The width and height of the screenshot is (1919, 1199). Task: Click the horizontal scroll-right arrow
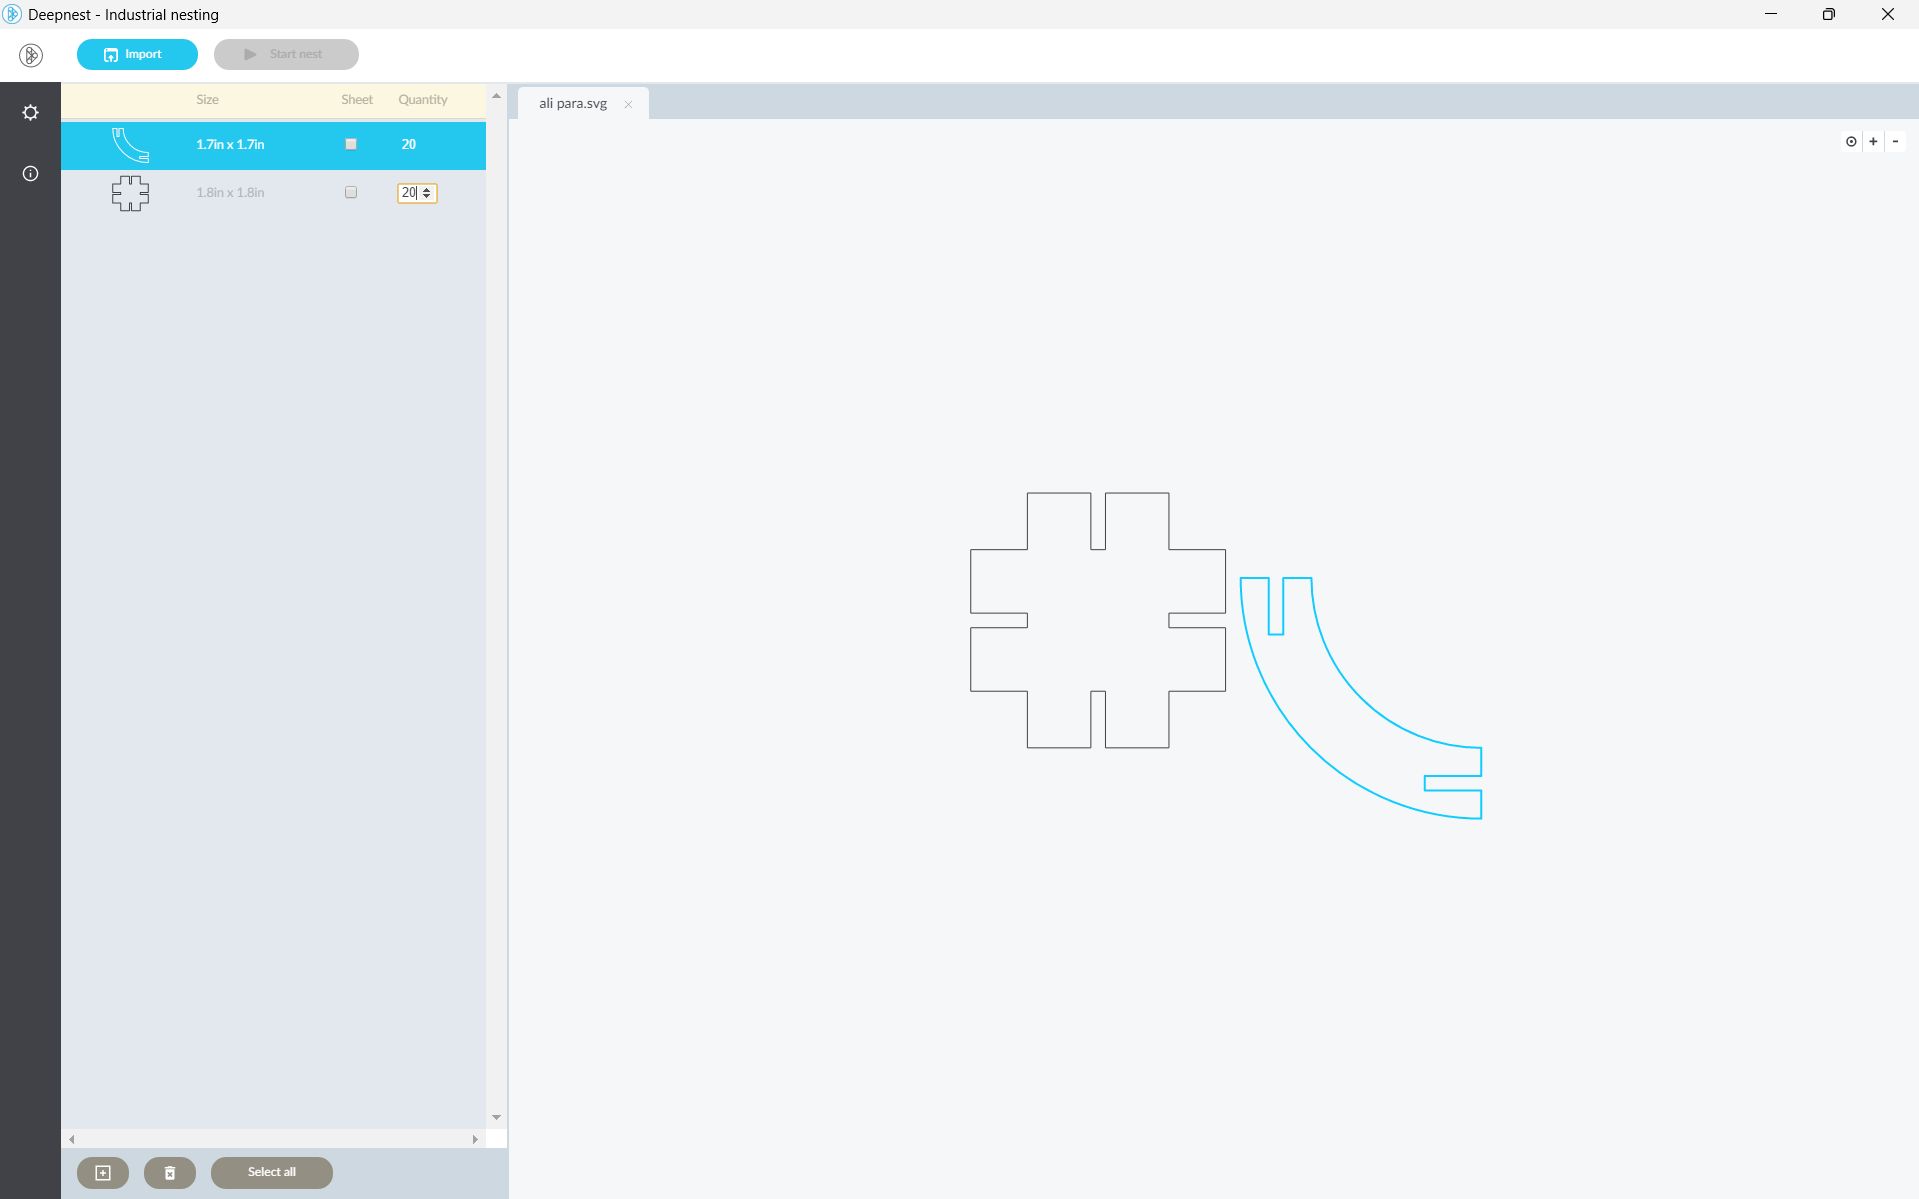tap(475, 1139)
